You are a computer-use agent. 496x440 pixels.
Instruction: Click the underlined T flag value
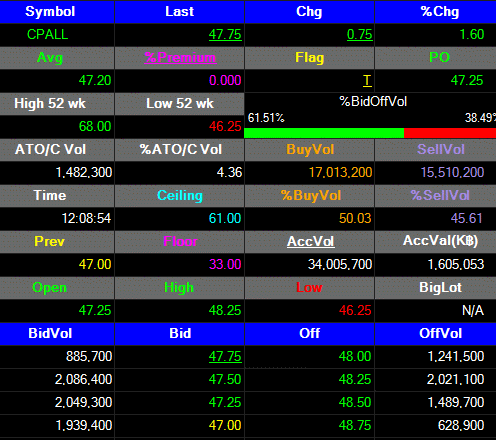pos(367,80)
